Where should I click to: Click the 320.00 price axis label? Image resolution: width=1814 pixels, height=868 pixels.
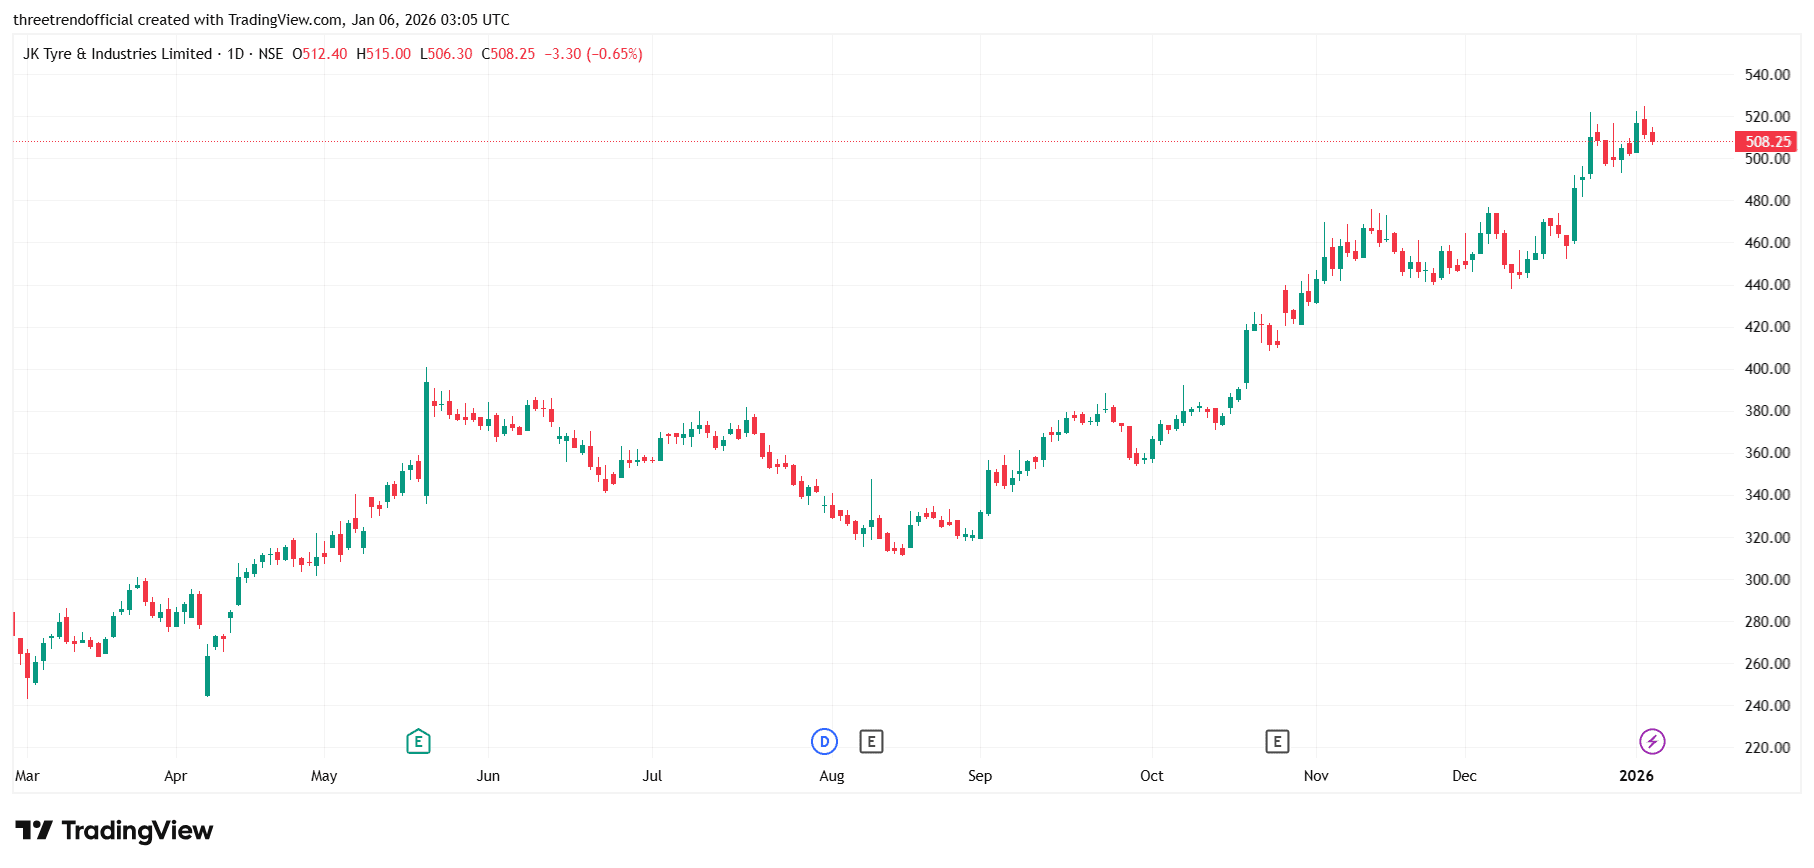[1767, 538]
